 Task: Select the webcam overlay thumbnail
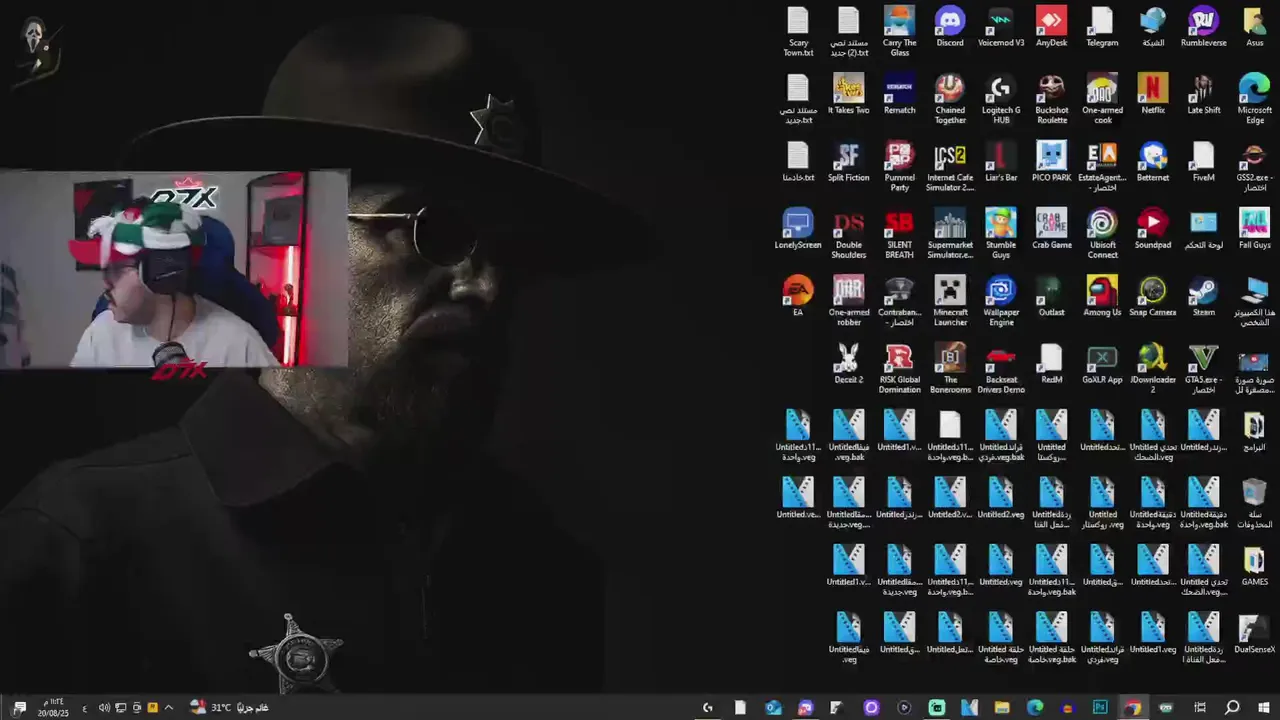(x=175, y=270)
